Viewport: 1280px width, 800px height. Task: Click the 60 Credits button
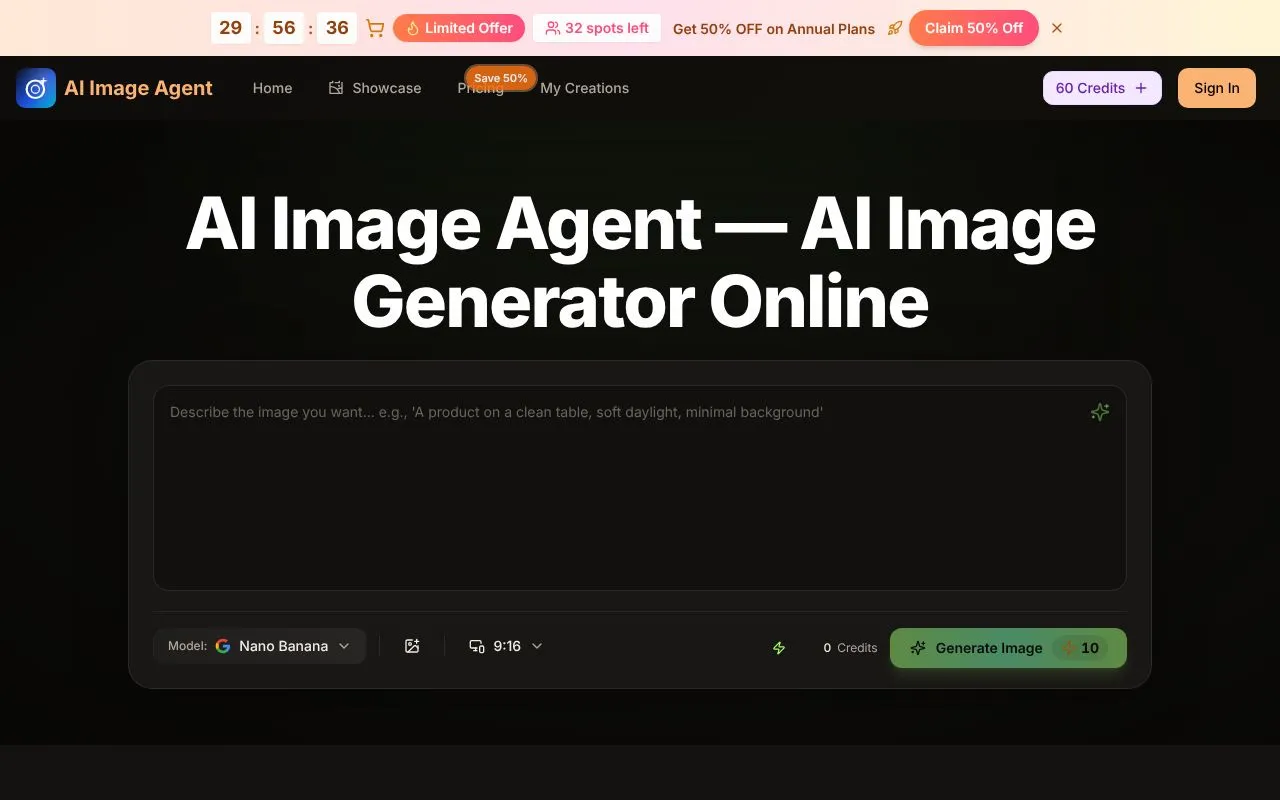[1102, 88]
